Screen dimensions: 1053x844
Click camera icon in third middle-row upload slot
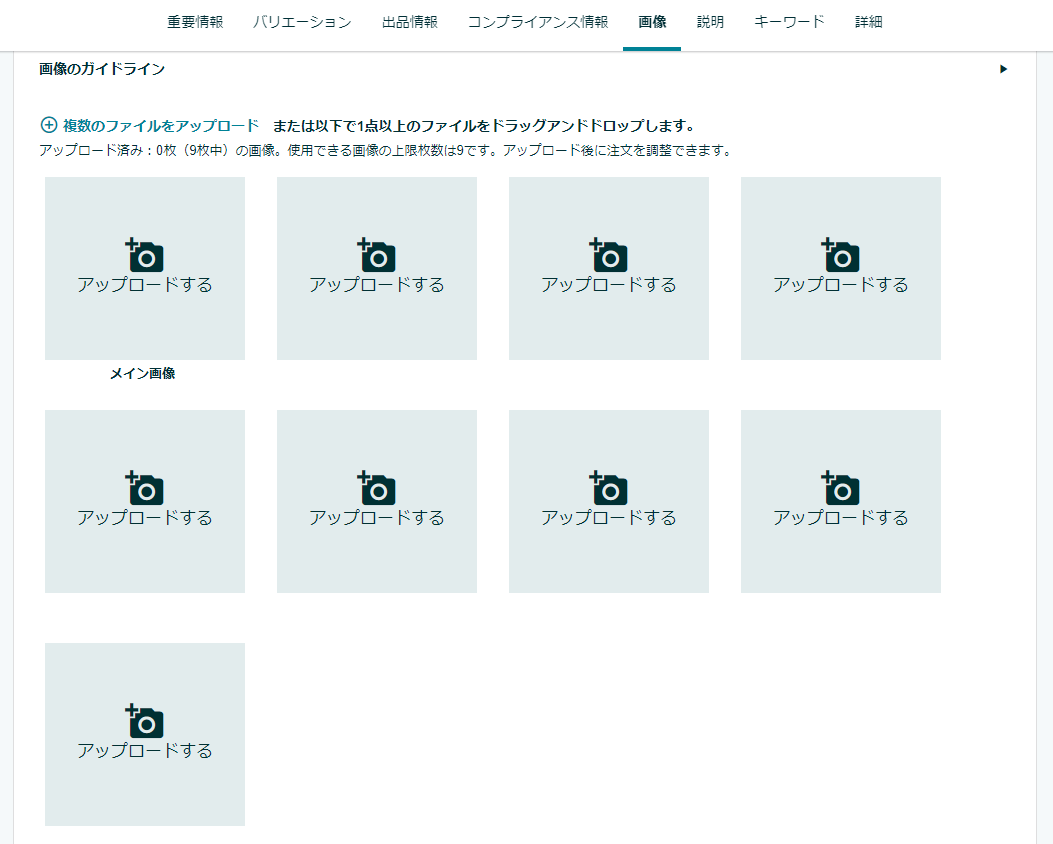(x=609, y=488)
